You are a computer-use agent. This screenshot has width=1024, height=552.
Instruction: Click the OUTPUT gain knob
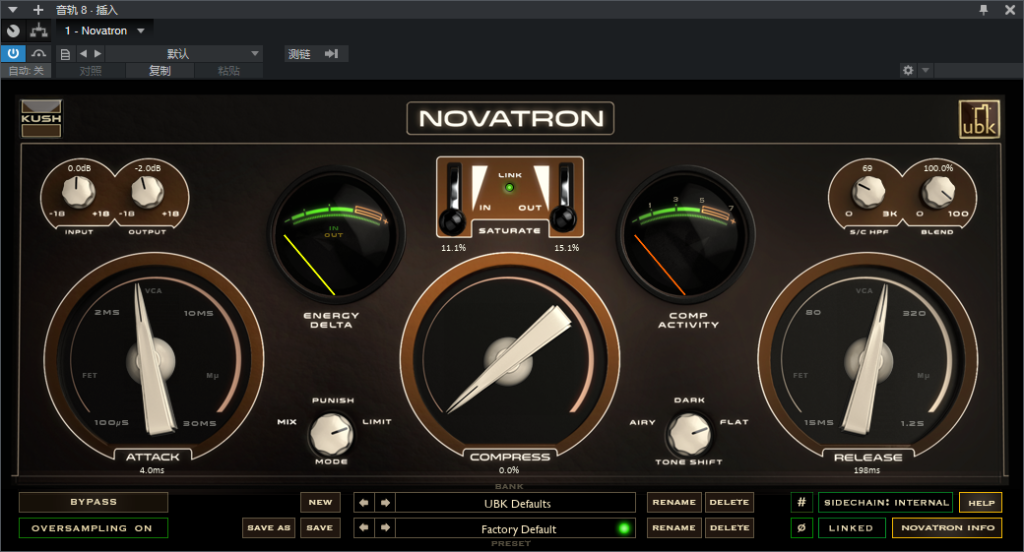147,193
